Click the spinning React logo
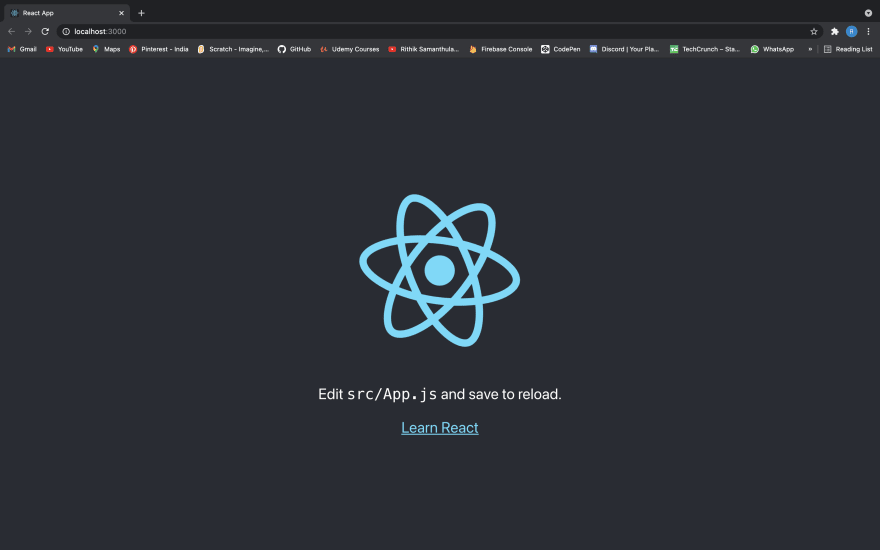Screen dimensions: 880x550 point(439,271)
